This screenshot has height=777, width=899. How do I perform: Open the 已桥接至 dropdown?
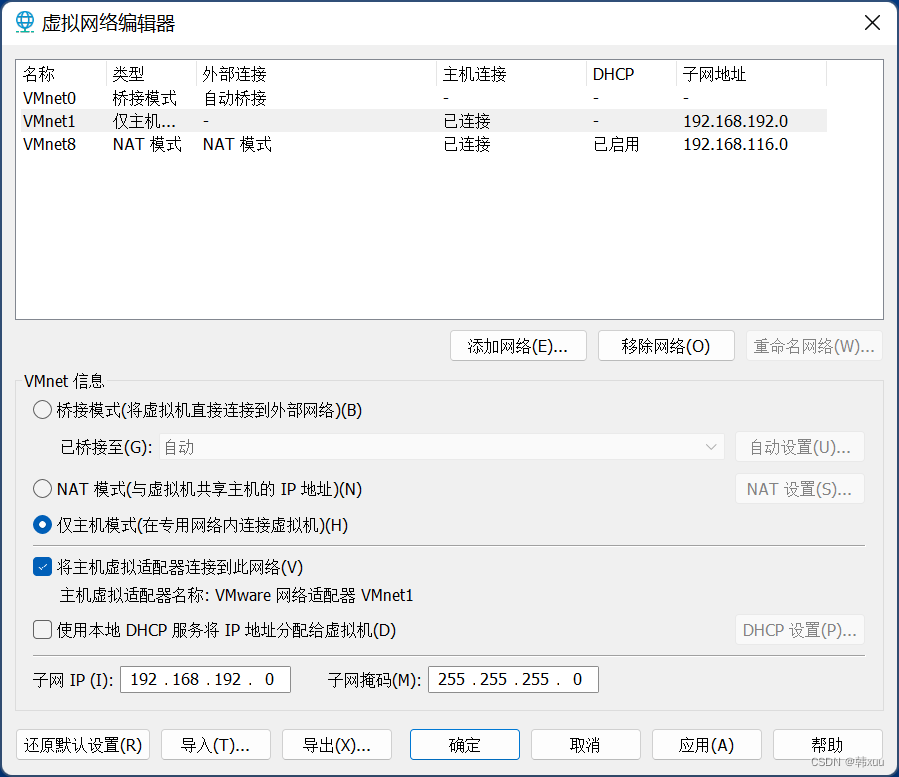[x=441, y=447]
